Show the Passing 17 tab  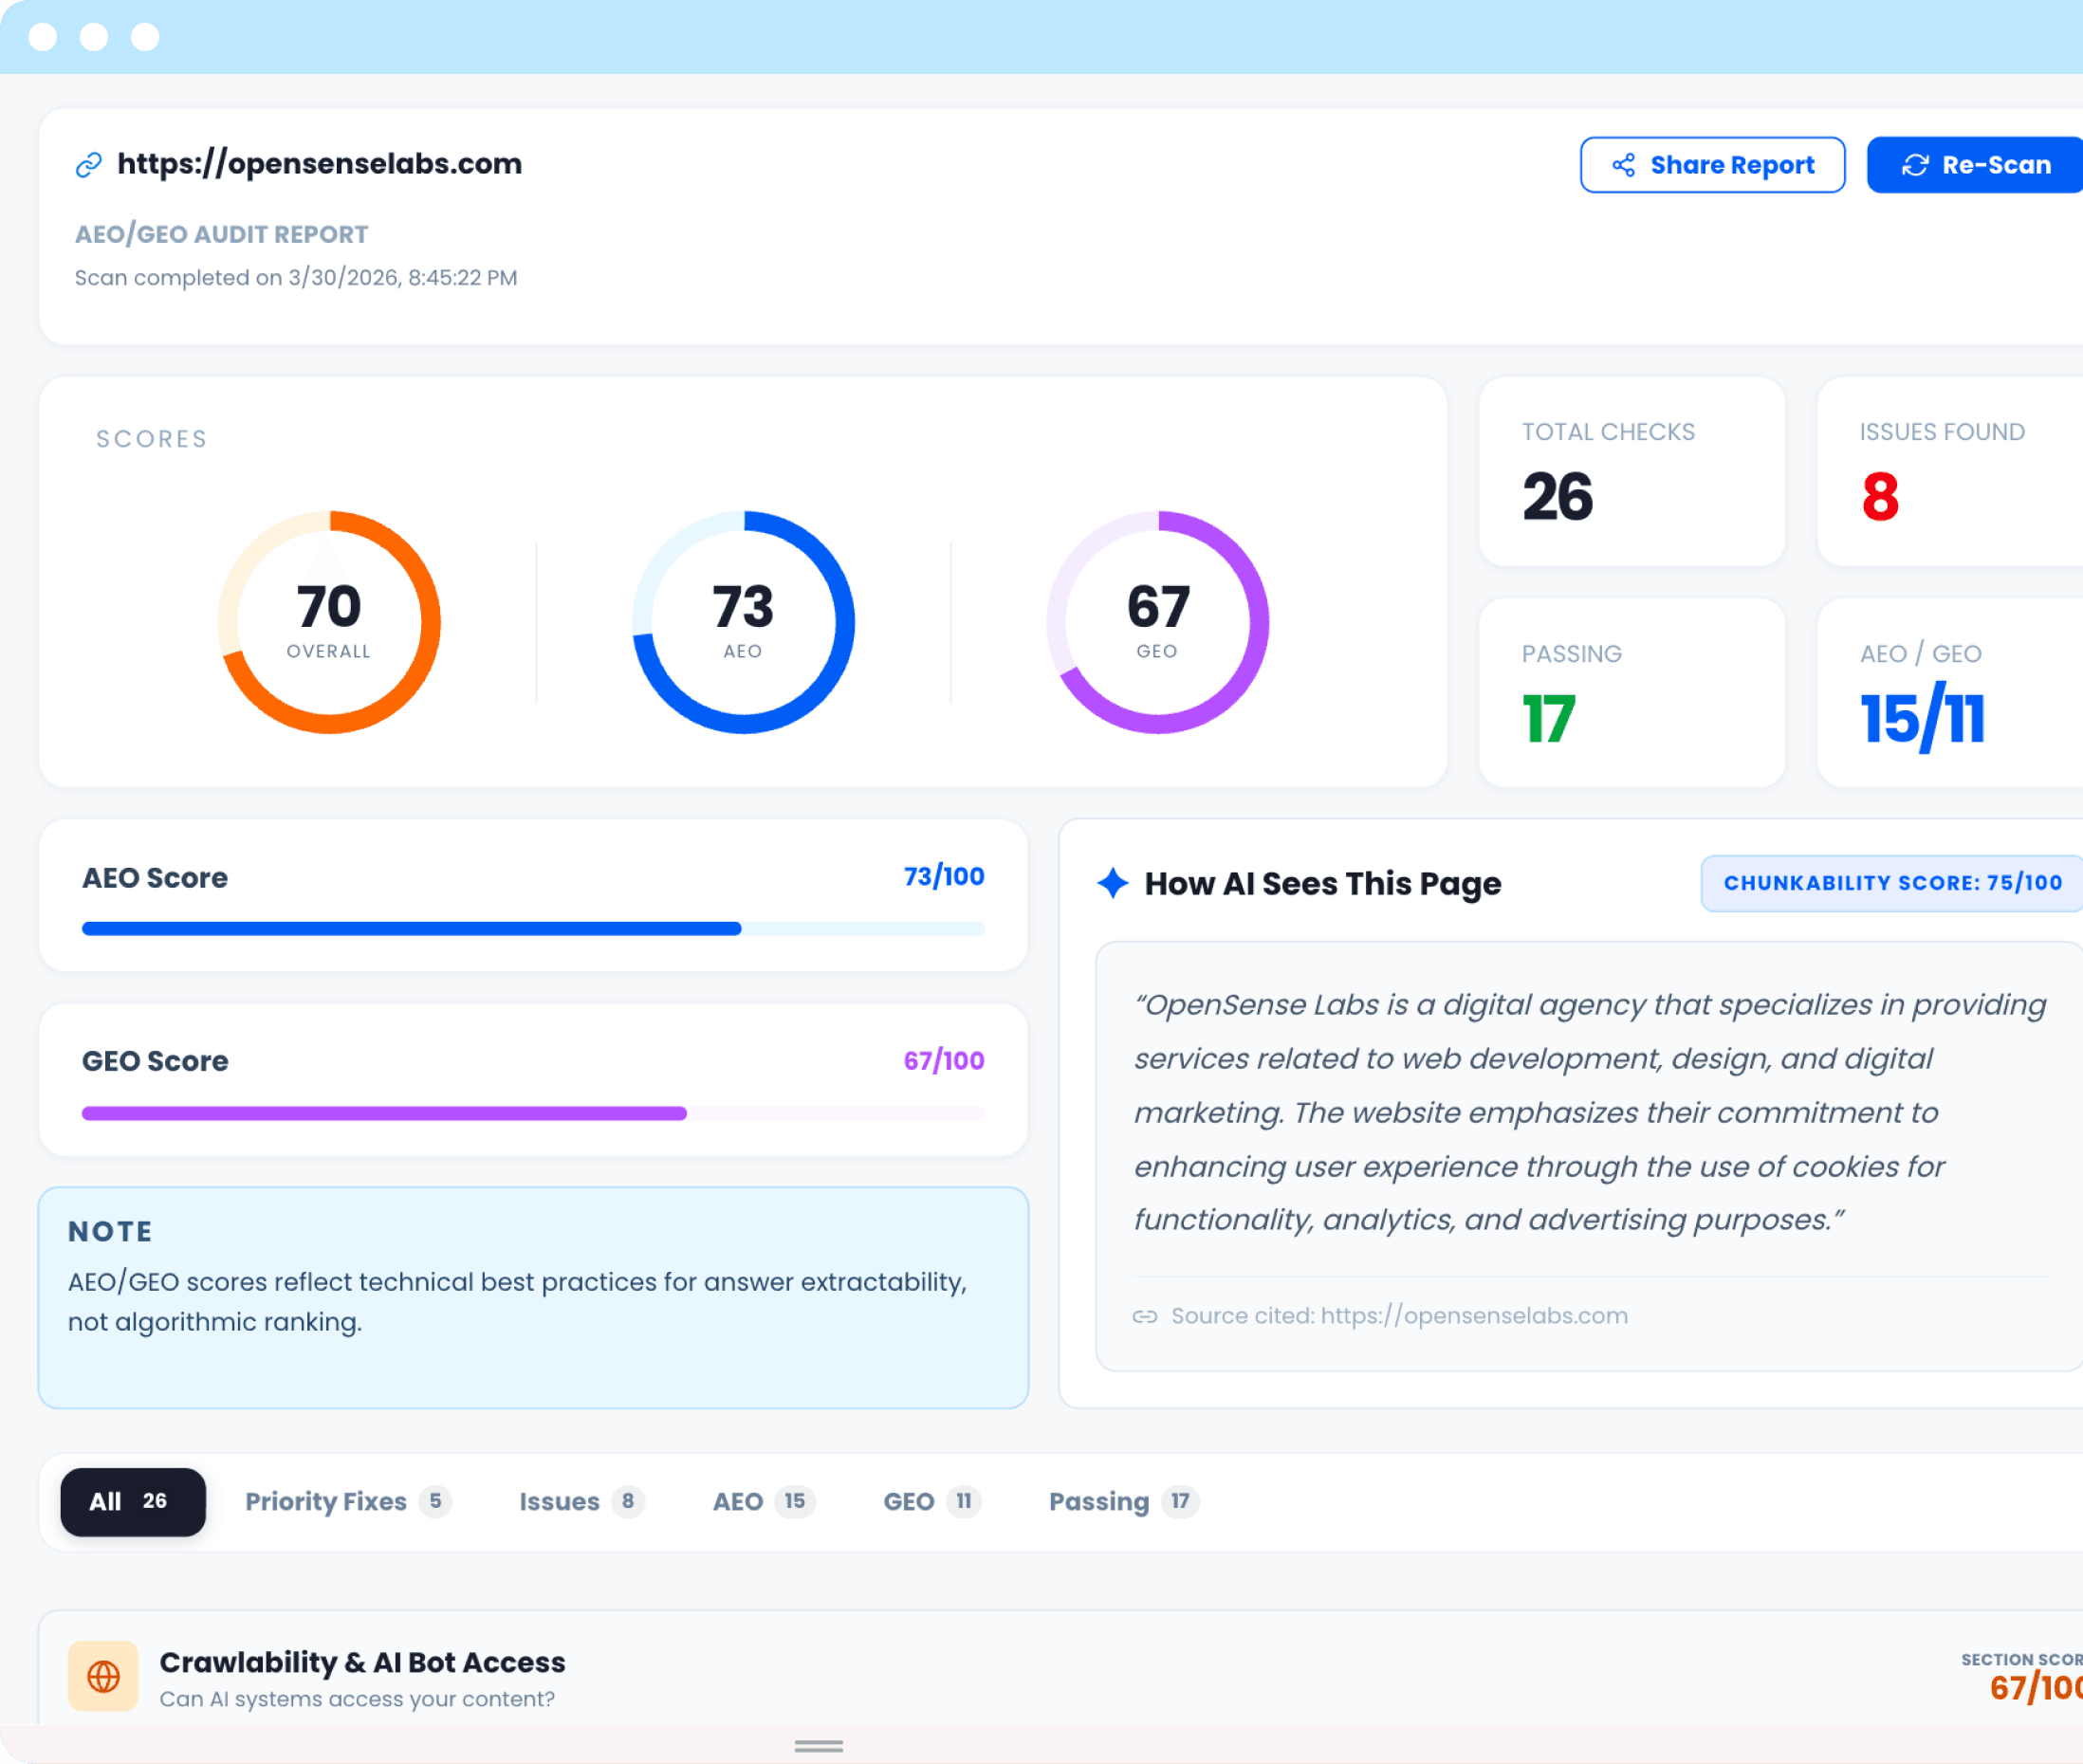(1123, 1502)
